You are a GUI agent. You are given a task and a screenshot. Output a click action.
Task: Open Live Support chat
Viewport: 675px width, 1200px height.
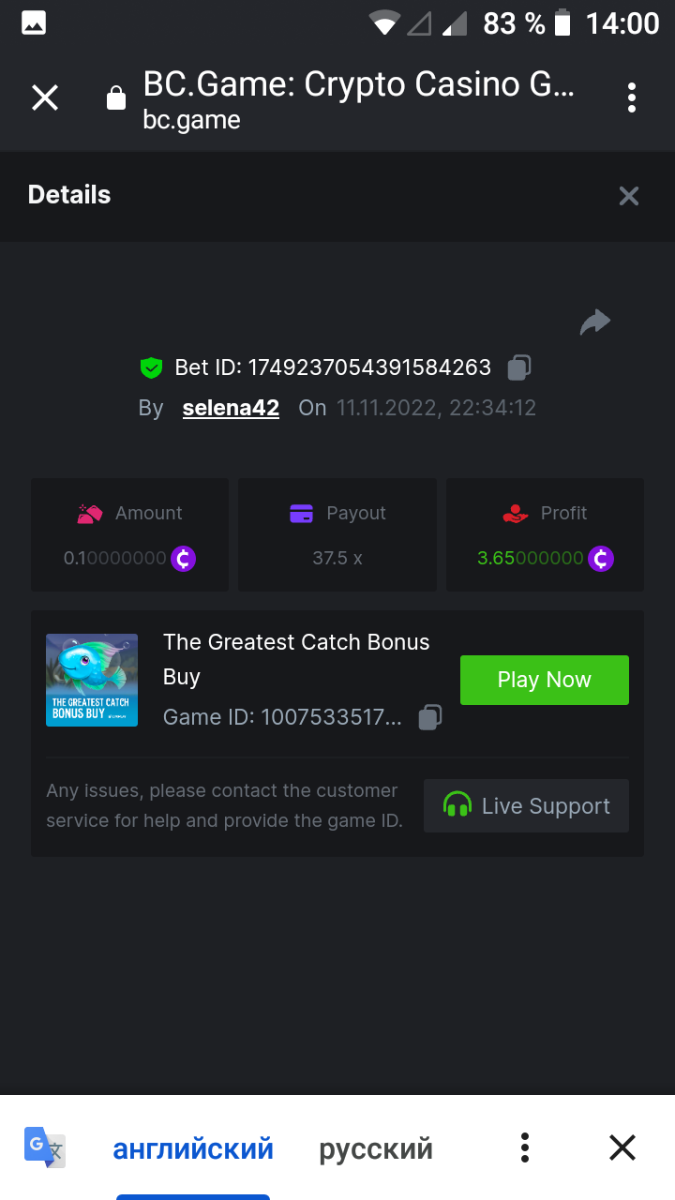(526, 806)
